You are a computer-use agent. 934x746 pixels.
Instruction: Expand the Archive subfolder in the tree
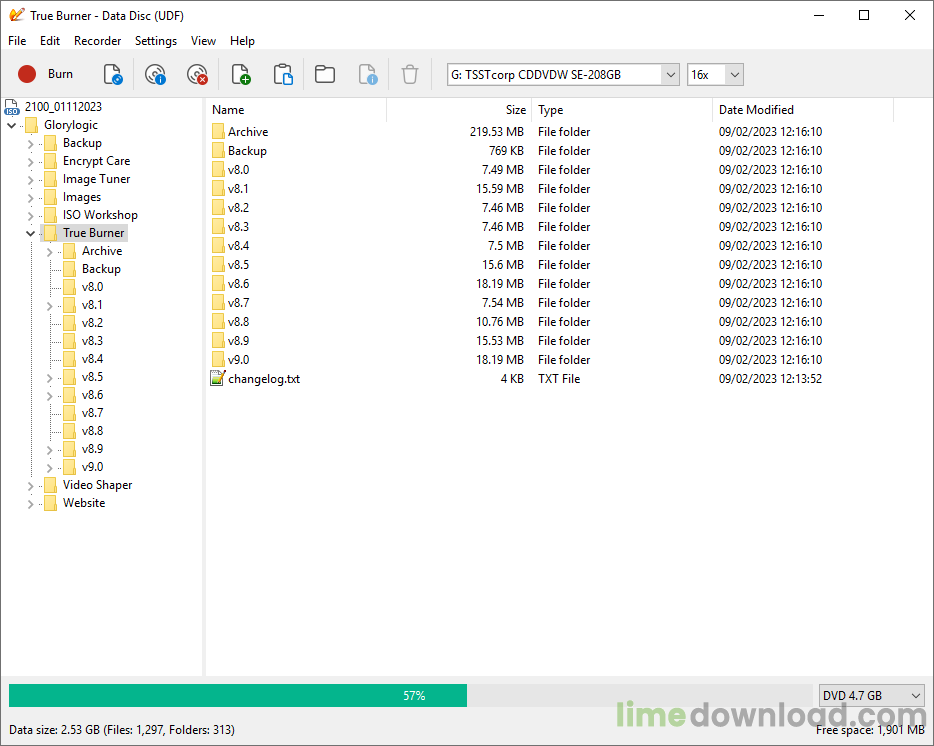(x=49, y=251)
